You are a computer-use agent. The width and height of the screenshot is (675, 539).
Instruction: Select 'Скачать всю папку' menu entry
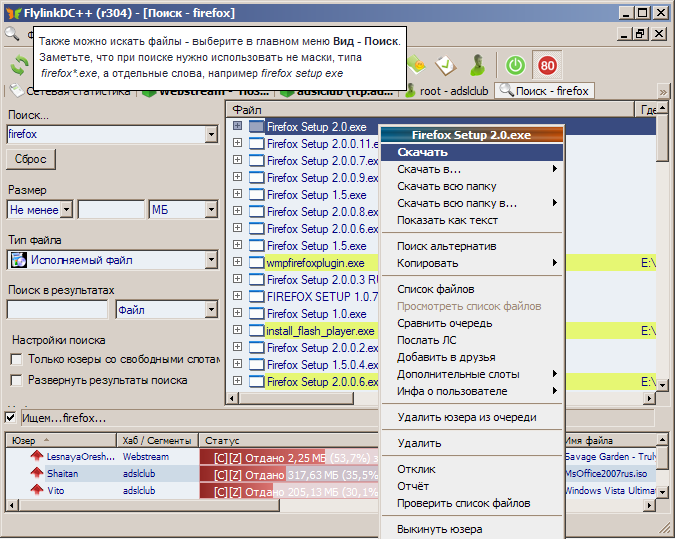click(x=472, y=186)
